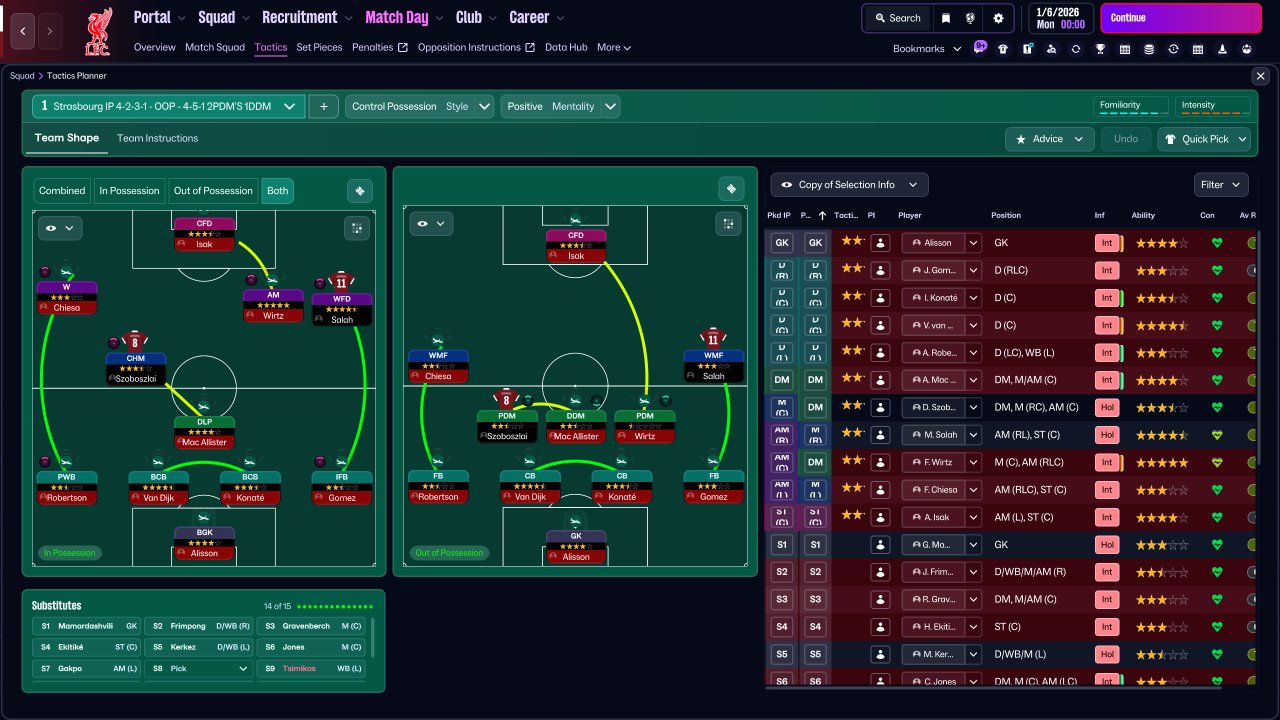
Task: Open the Data Hub tab
Action: click(x=566, y=47)
